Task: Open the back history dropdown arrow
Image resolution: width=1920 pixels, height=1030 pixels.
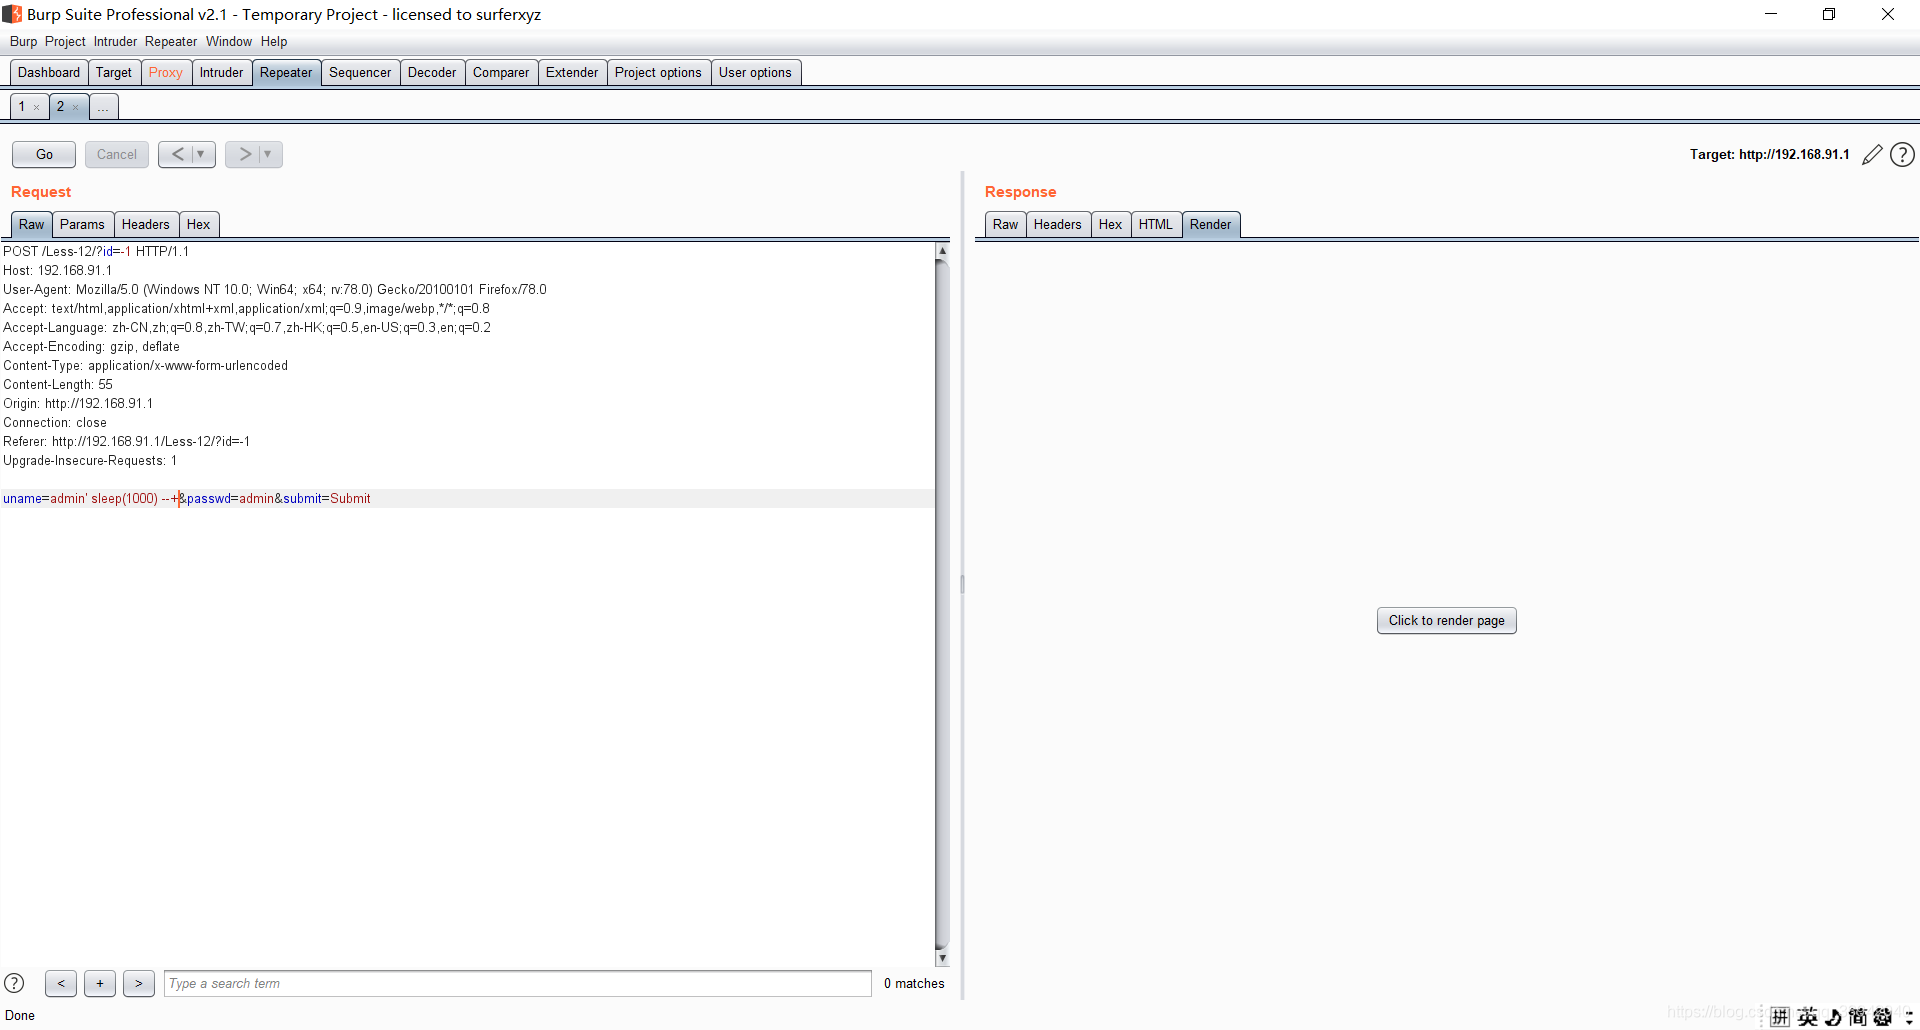Action: pyautogui.click(x=202, y=154)
